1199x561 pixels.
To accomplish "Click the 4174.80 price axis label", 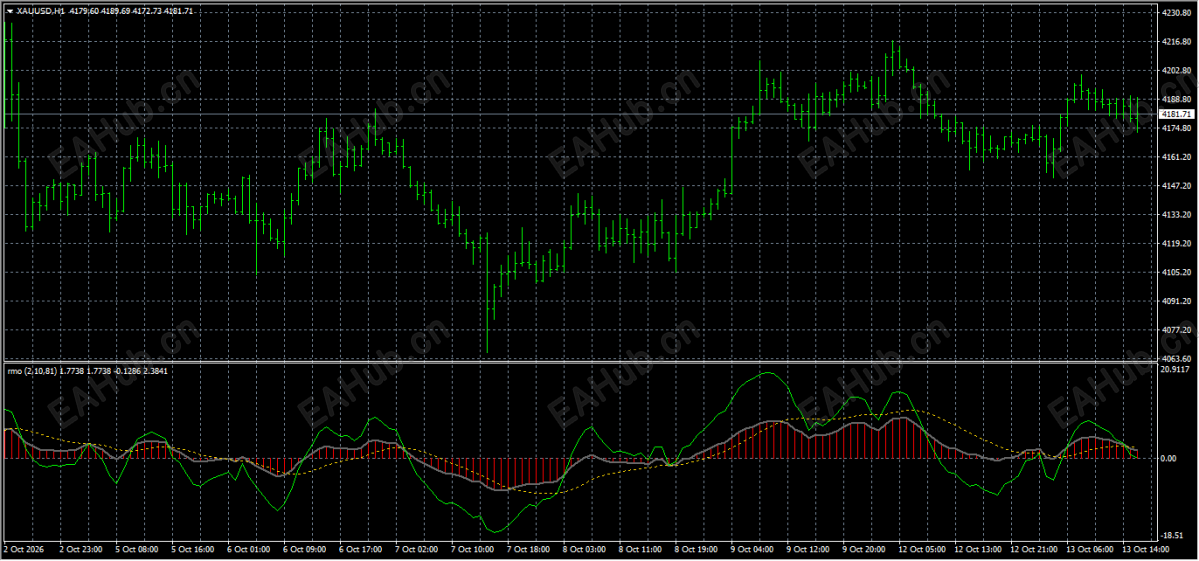I will [x=1176, y=128].
